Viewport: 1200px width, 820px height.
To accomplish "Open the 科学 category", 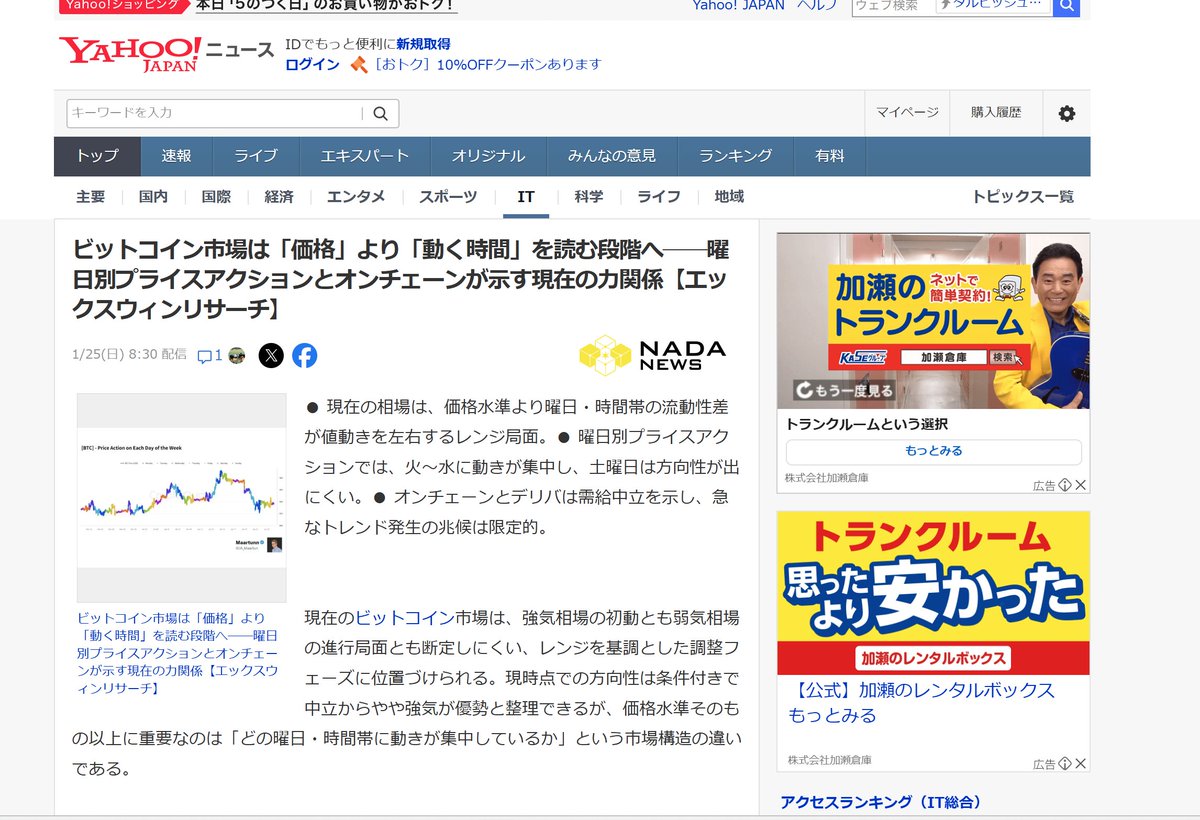I will (x=589, y=197).
